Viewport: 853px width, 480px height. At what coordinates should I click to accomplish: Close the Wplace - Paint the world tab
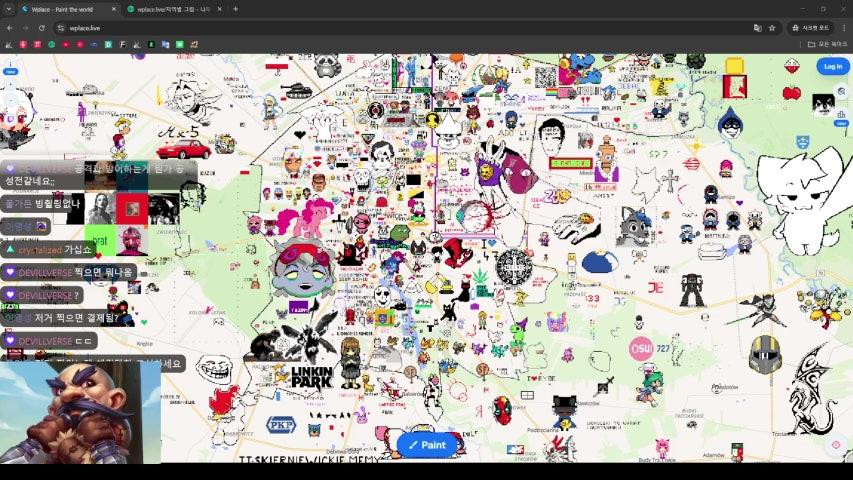pos(113,9)
